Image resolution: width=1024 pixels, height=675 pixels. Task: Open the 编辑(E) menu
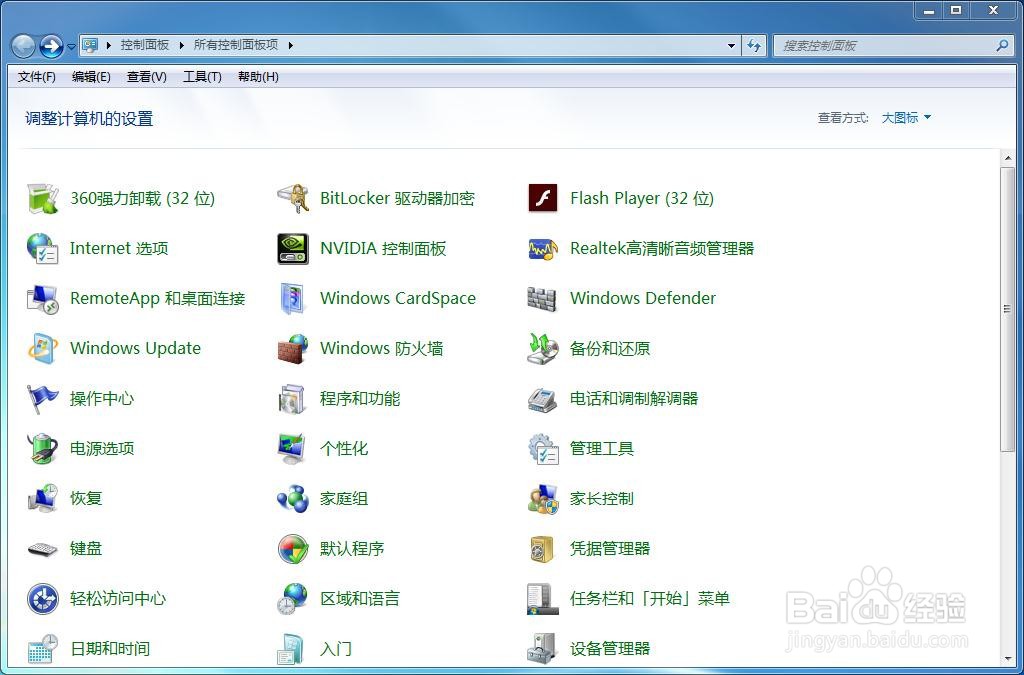[91, 77]
